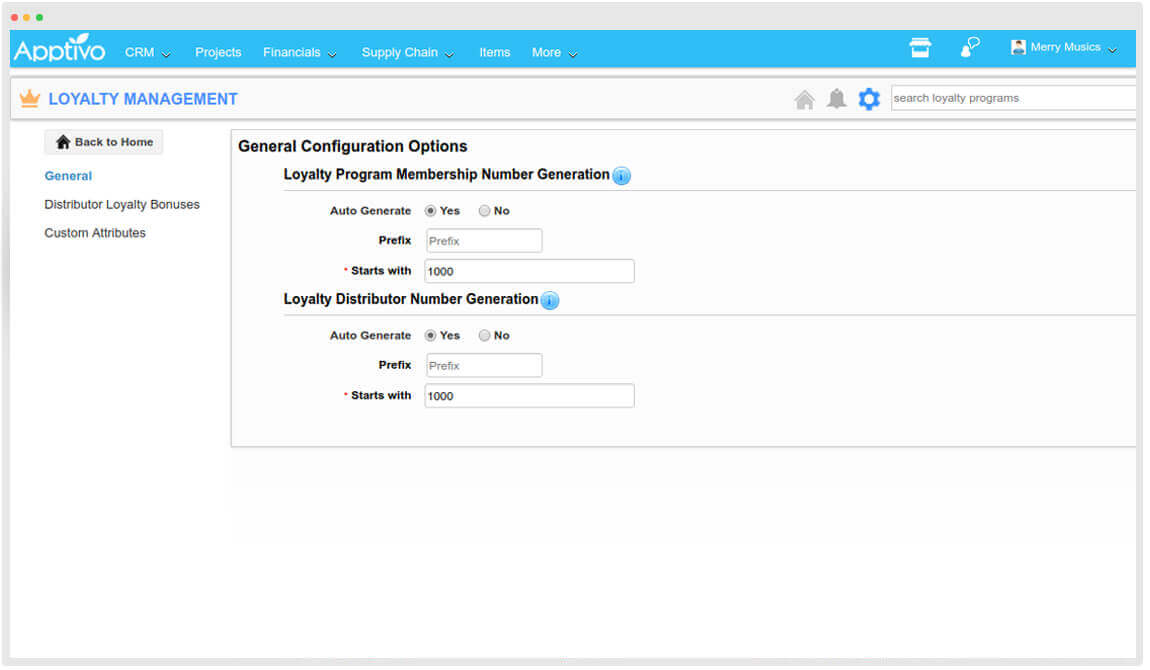Click the search loyalty programs field
This screenshot has height=670, width=1150.
pyautogui.click(x=1012, y=98)
